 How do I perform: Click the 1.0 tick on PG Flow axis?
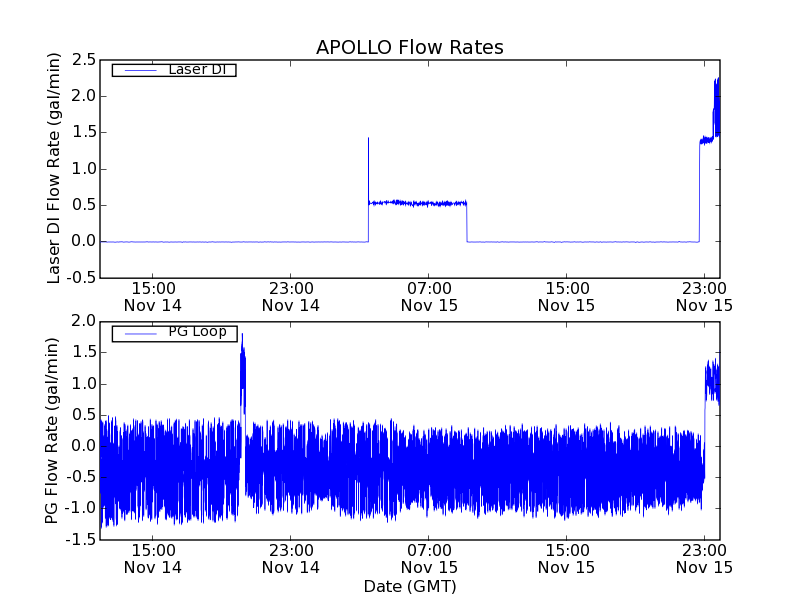[84, 384]
